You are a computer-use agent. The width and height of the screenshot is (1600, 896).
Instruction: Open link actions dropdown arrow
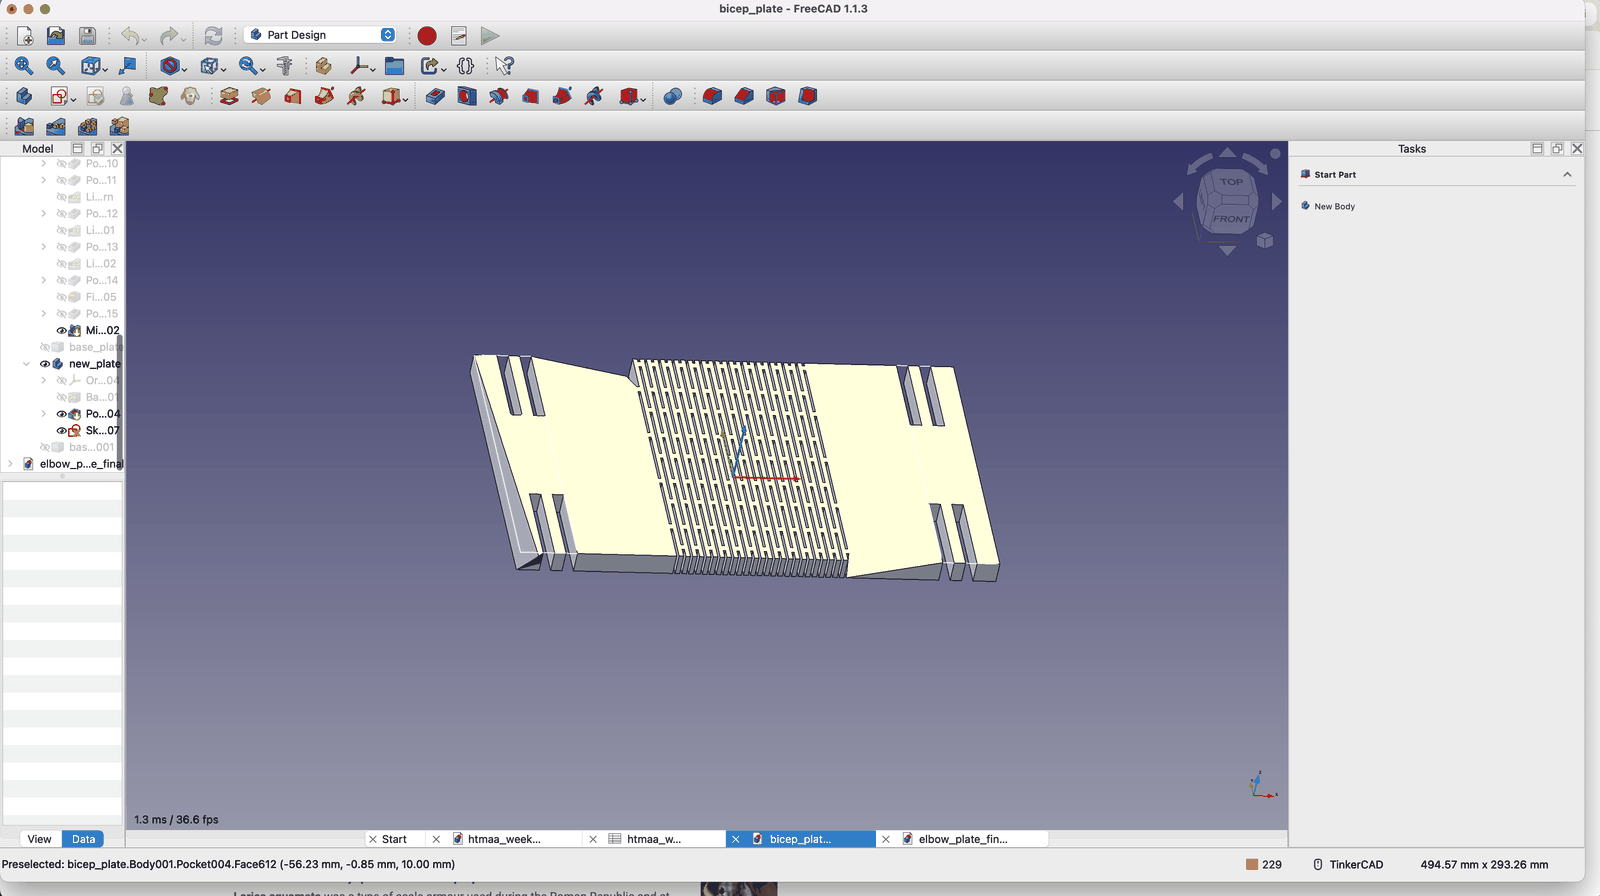[443, 69]
